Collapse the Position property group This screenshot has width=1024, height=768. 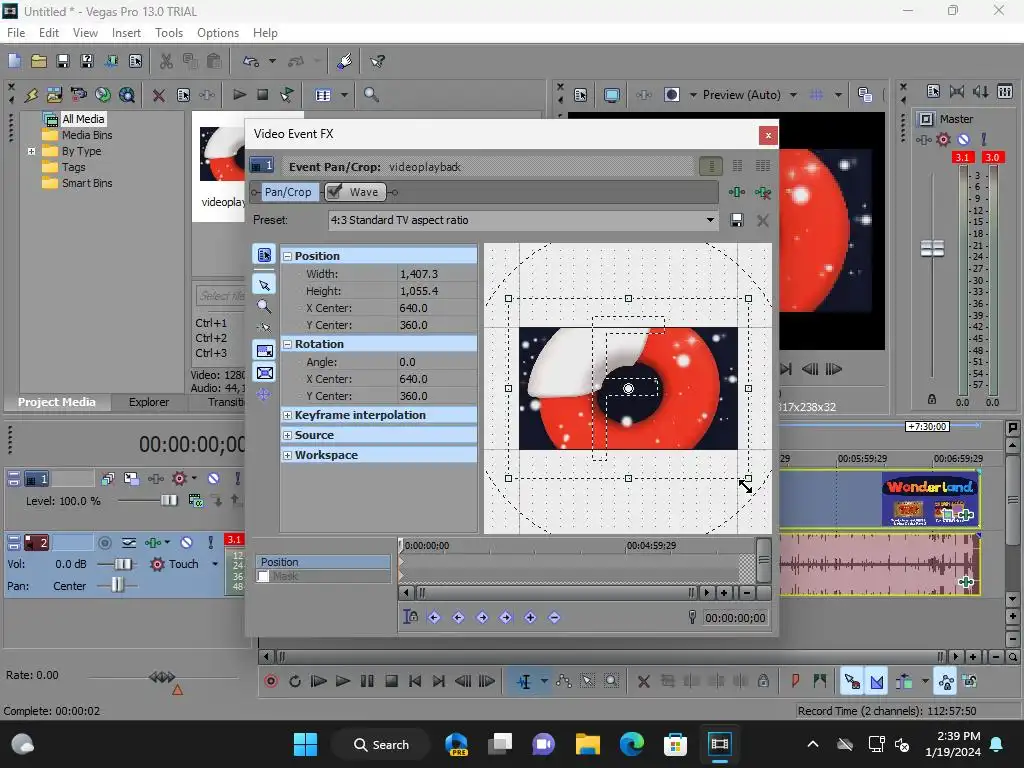tap(287, 257)
